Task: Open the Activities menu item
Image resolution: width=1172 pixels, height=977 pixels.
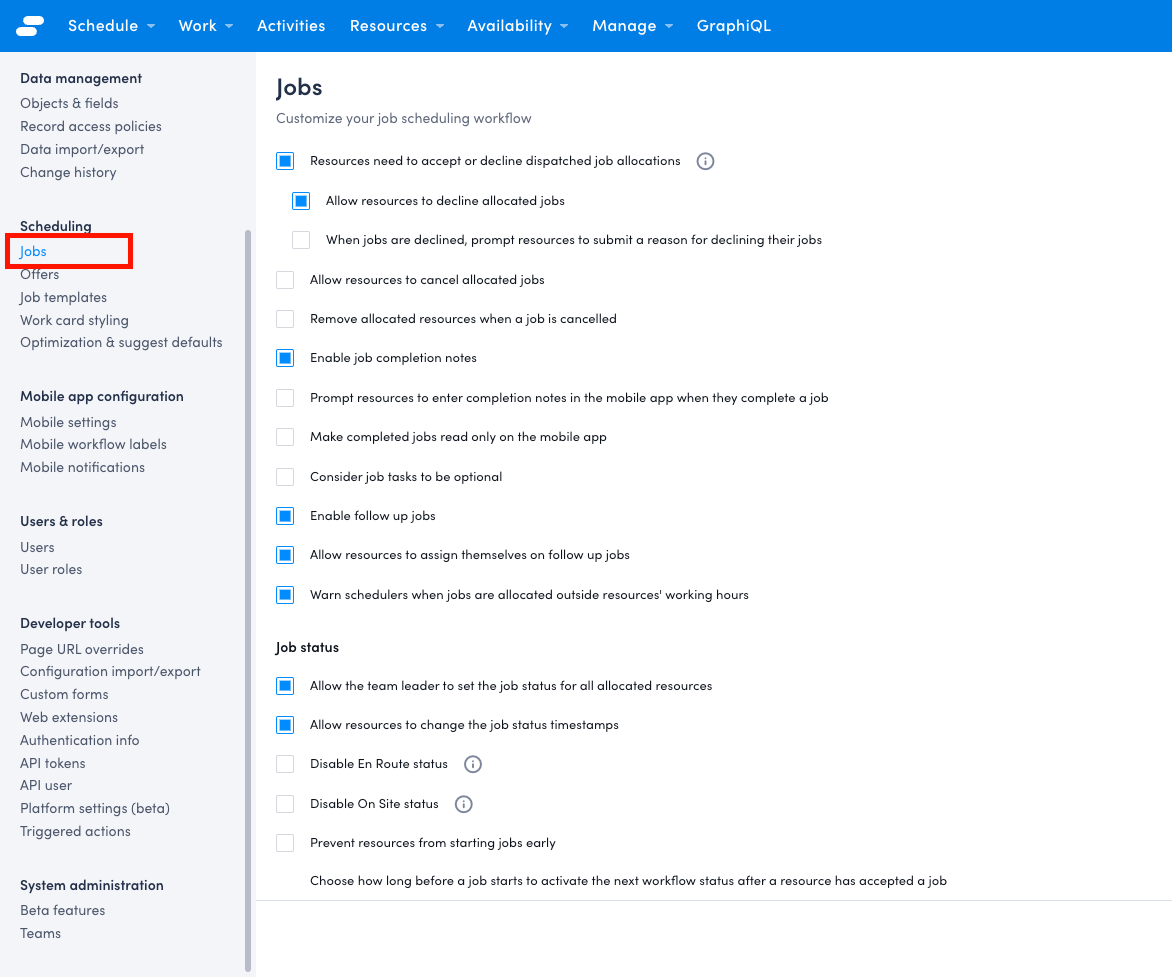Action: coord(291,25)
